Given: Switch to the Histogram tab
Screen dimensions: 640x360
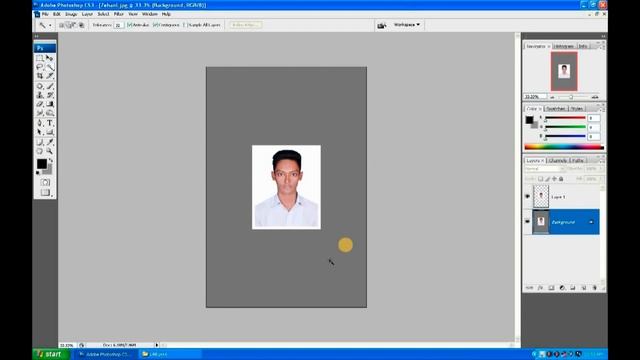Looking at the screenshot, I should coord(564,46).
